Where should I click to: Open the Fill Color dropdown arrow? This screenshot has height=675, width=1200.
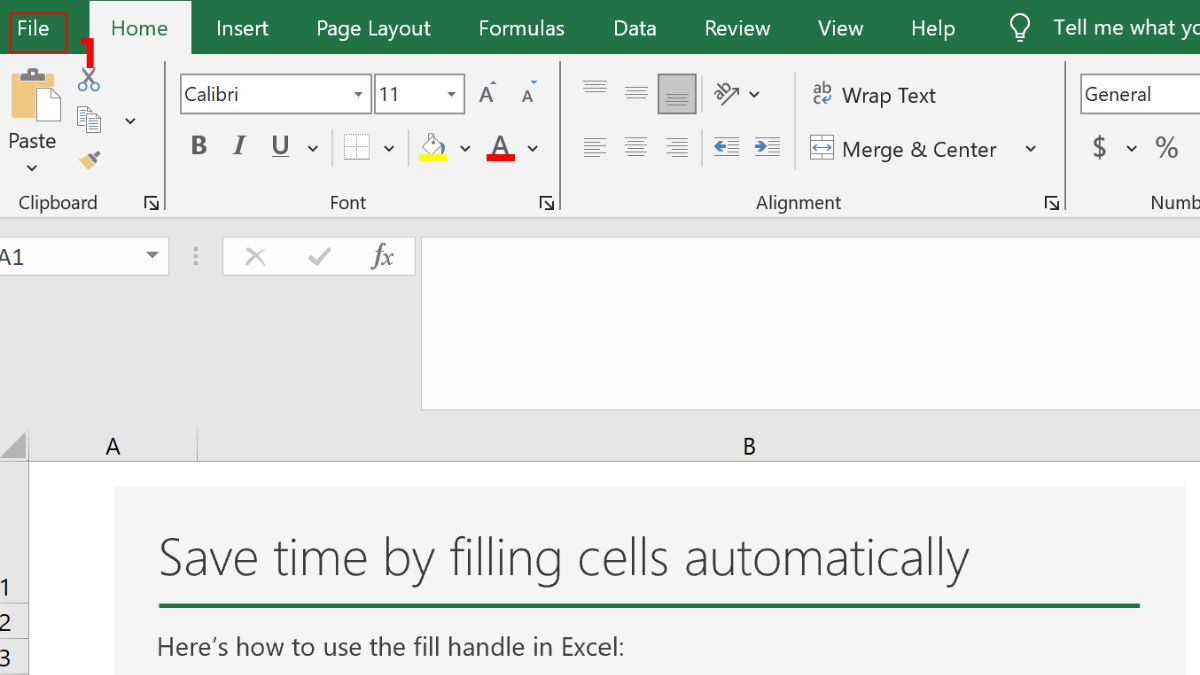tap(463, 147)
